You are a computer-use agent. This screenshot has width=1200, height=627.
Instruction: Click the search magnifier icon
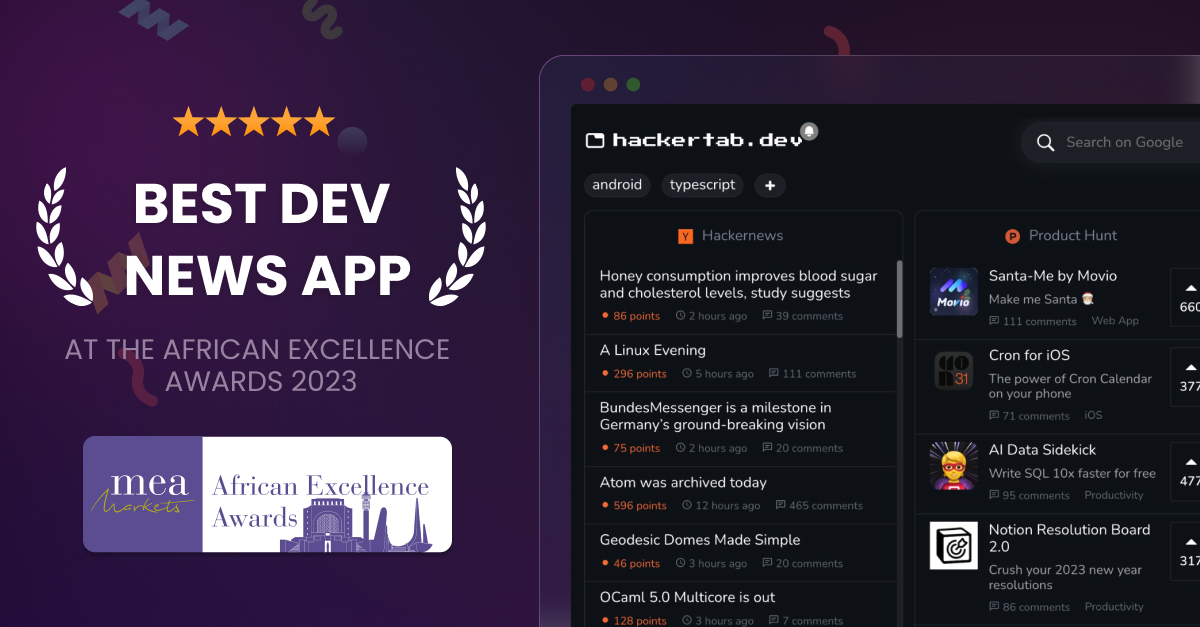tap(1045, 143)
